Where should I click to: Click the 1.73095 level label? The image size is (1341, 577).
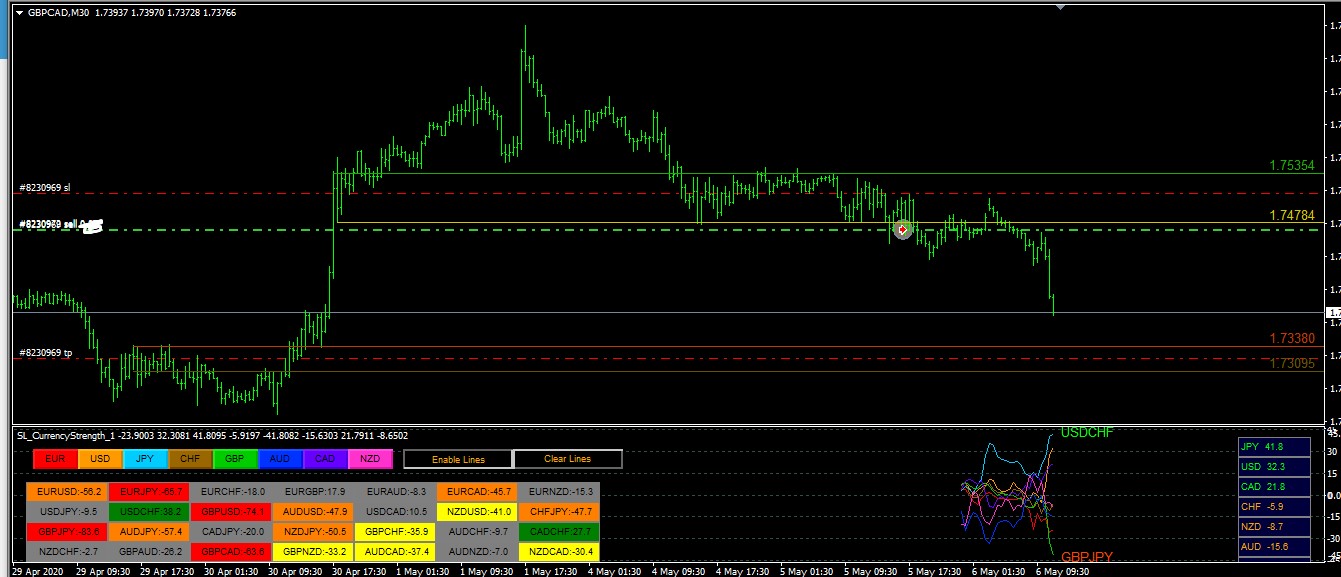[1291, 364]
